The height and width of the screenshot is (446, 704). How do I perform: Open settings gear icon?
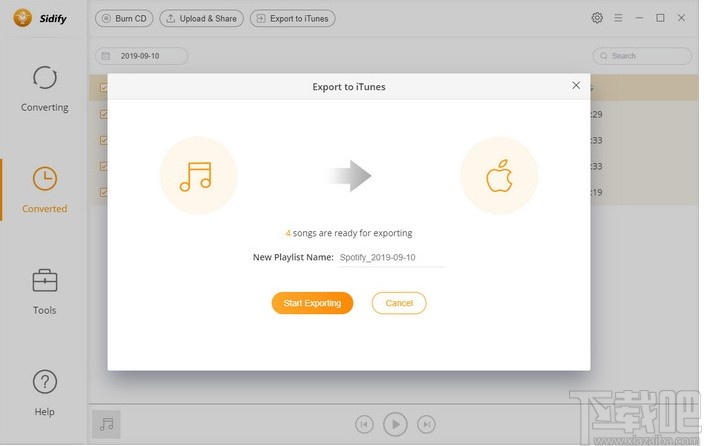(597, 18)
